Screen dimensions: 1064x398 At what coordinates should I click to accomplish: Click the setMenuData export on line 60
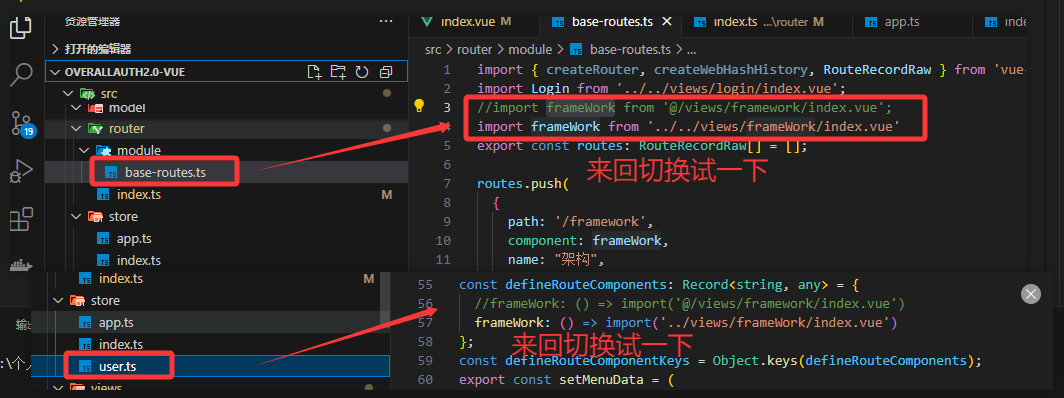tap(567, 380)
